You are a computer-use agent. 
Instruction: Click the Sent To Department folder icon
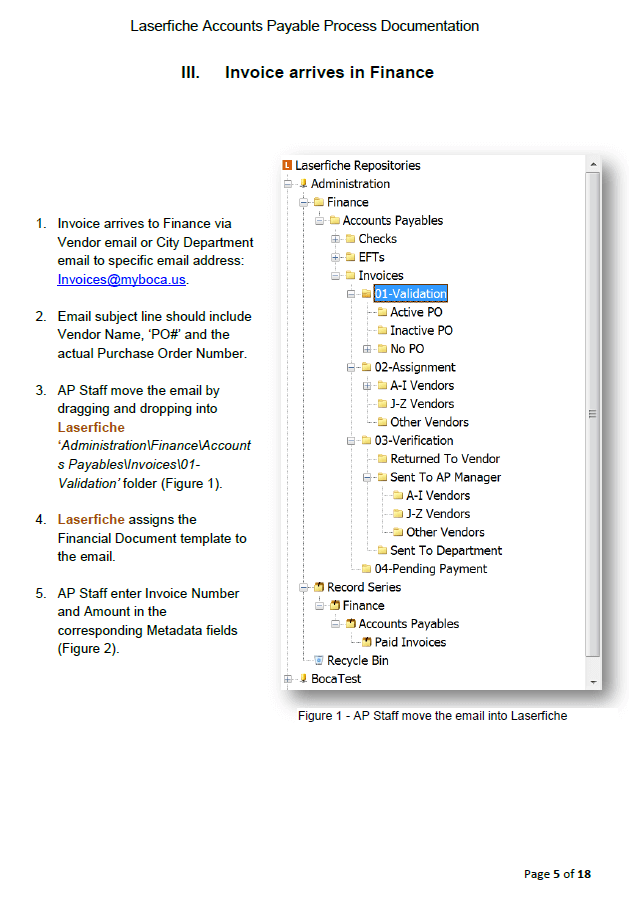pyautogui.click(x=382, y=551)
